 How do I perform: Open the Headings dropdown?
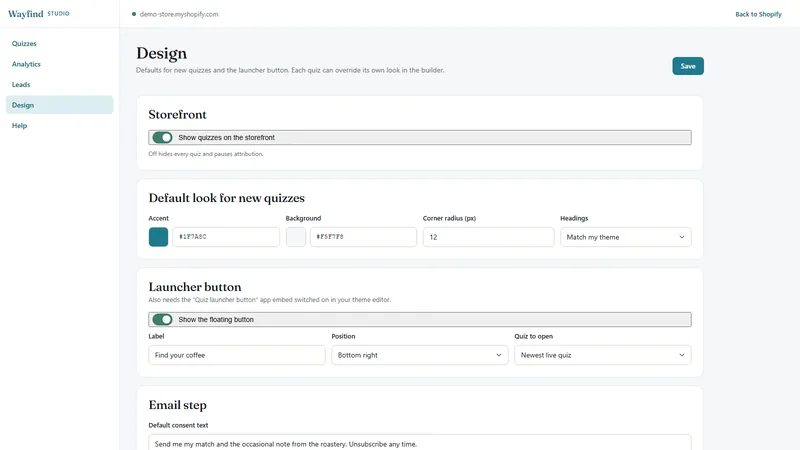pos(626,237)
